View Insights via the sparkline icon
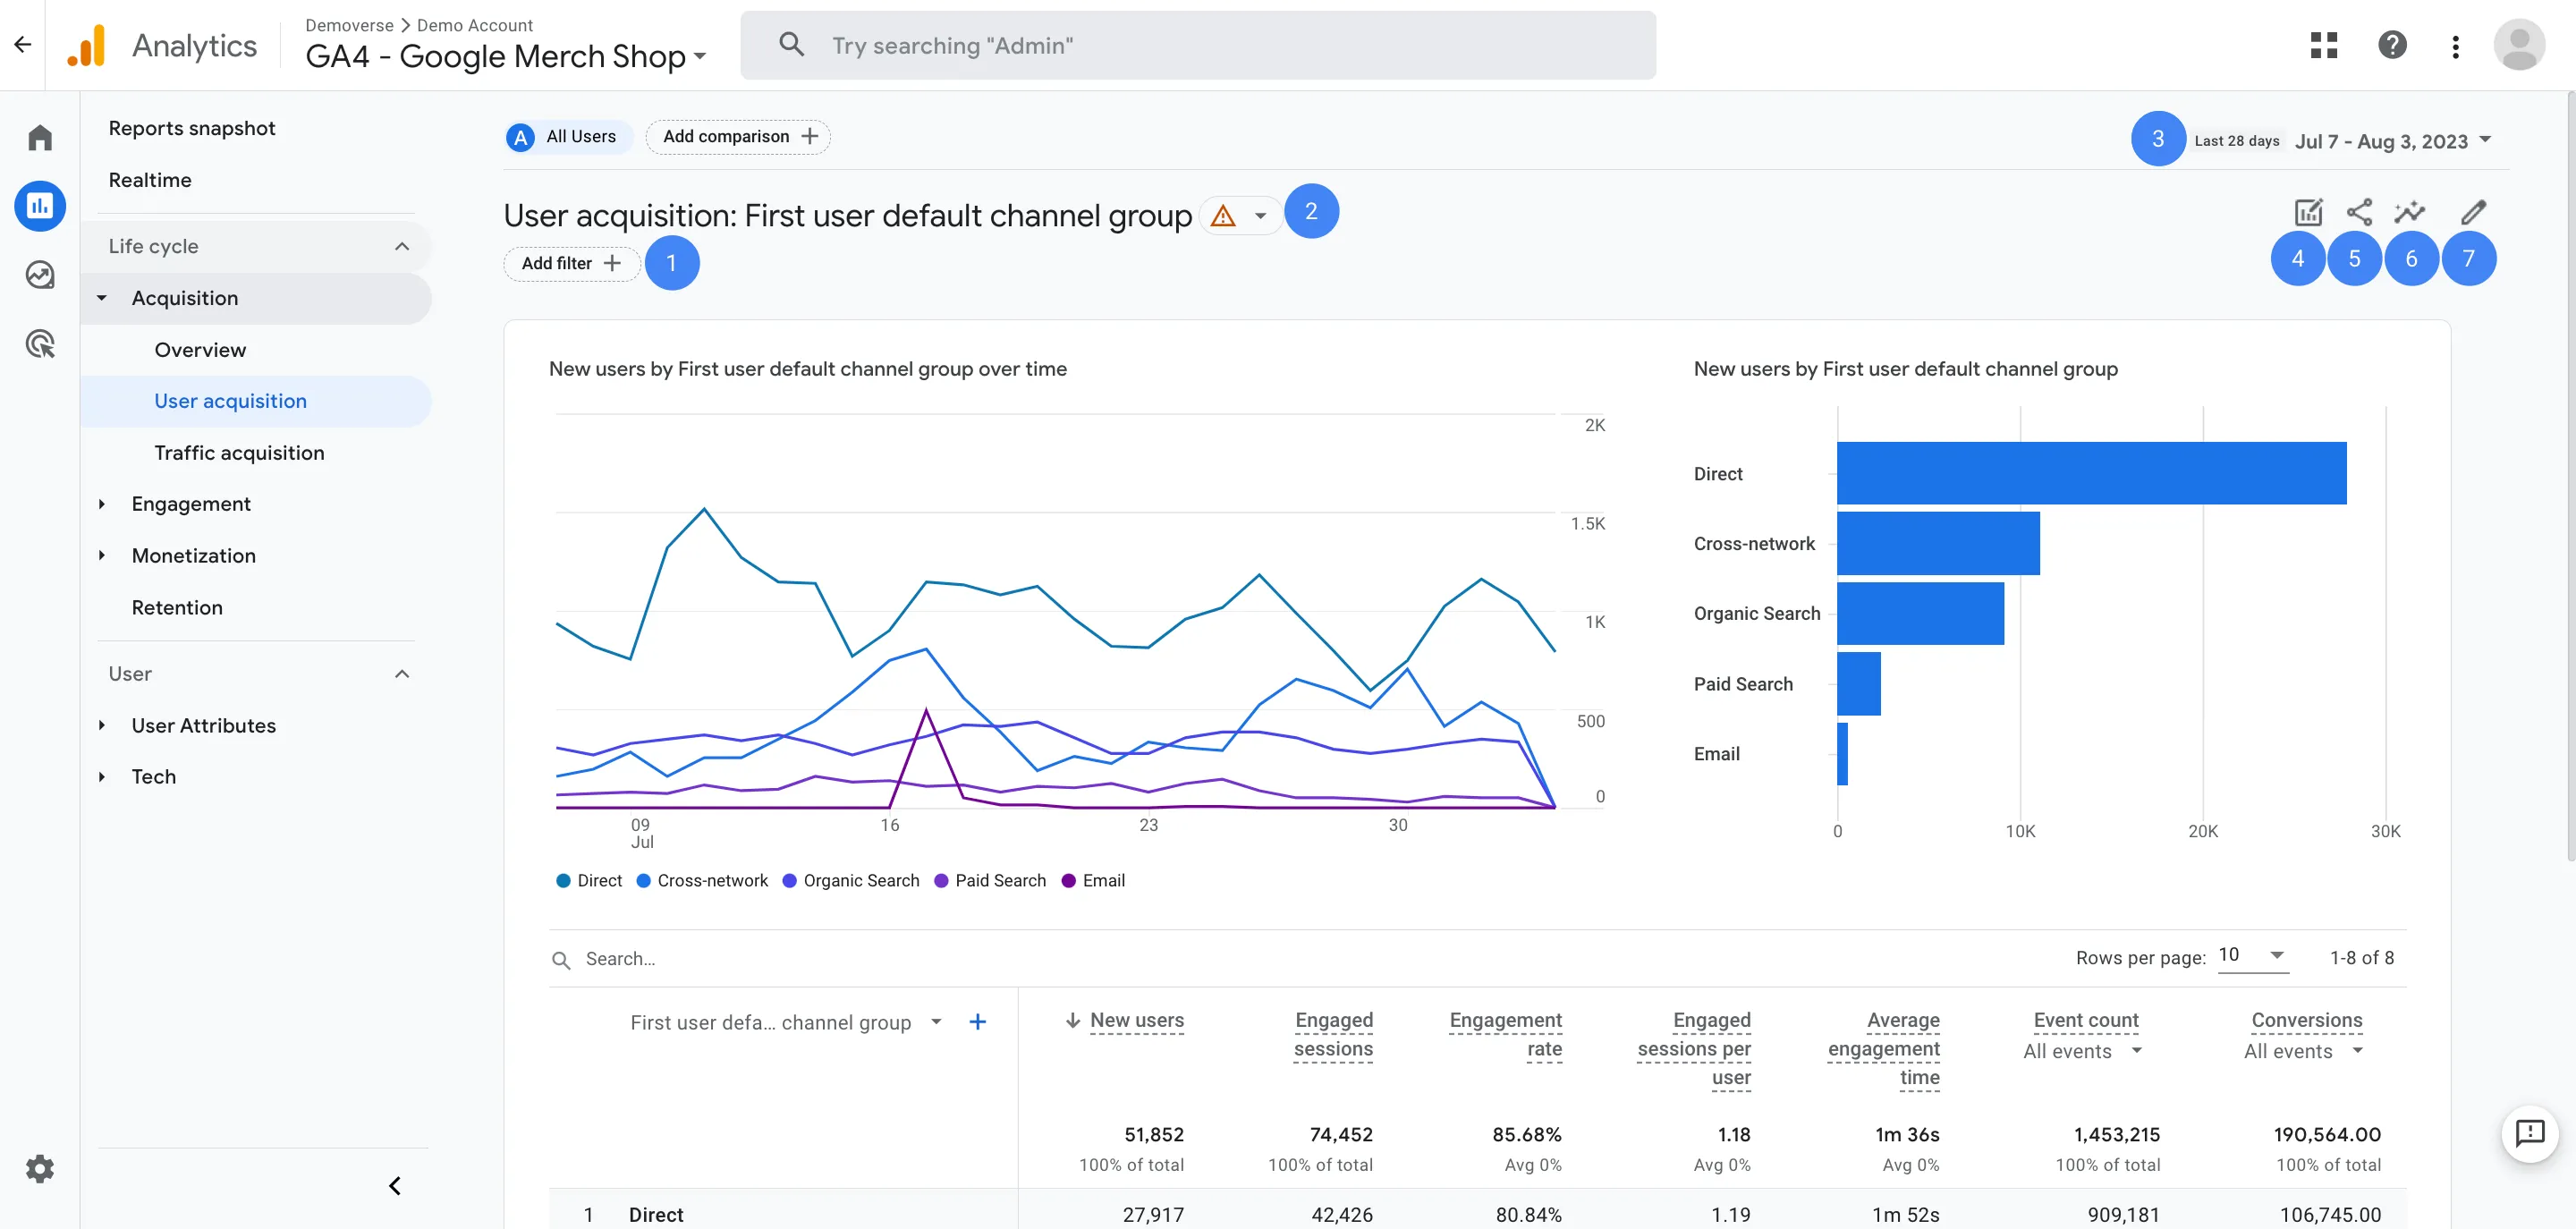 [x=2411, y=212]
